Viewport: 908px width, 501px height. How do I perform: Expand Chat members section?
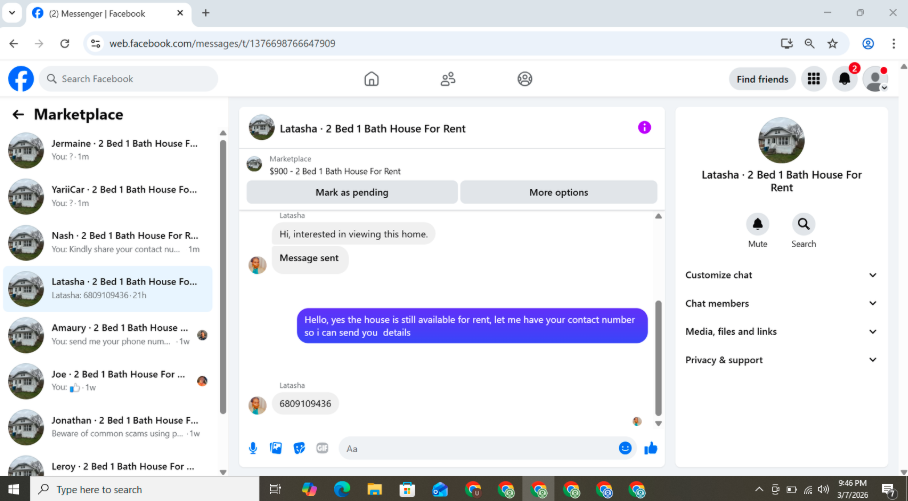pos(781,303)
